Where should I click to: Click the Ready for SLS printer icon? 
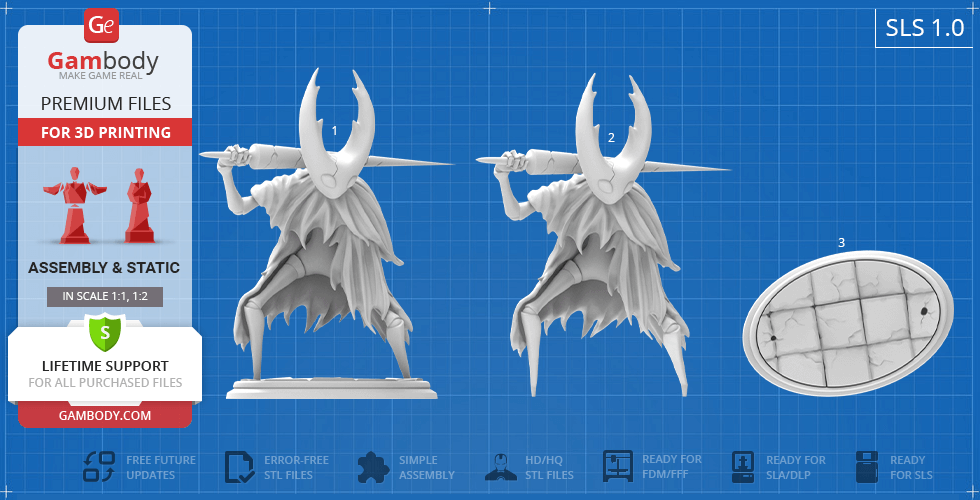[869, 467]
